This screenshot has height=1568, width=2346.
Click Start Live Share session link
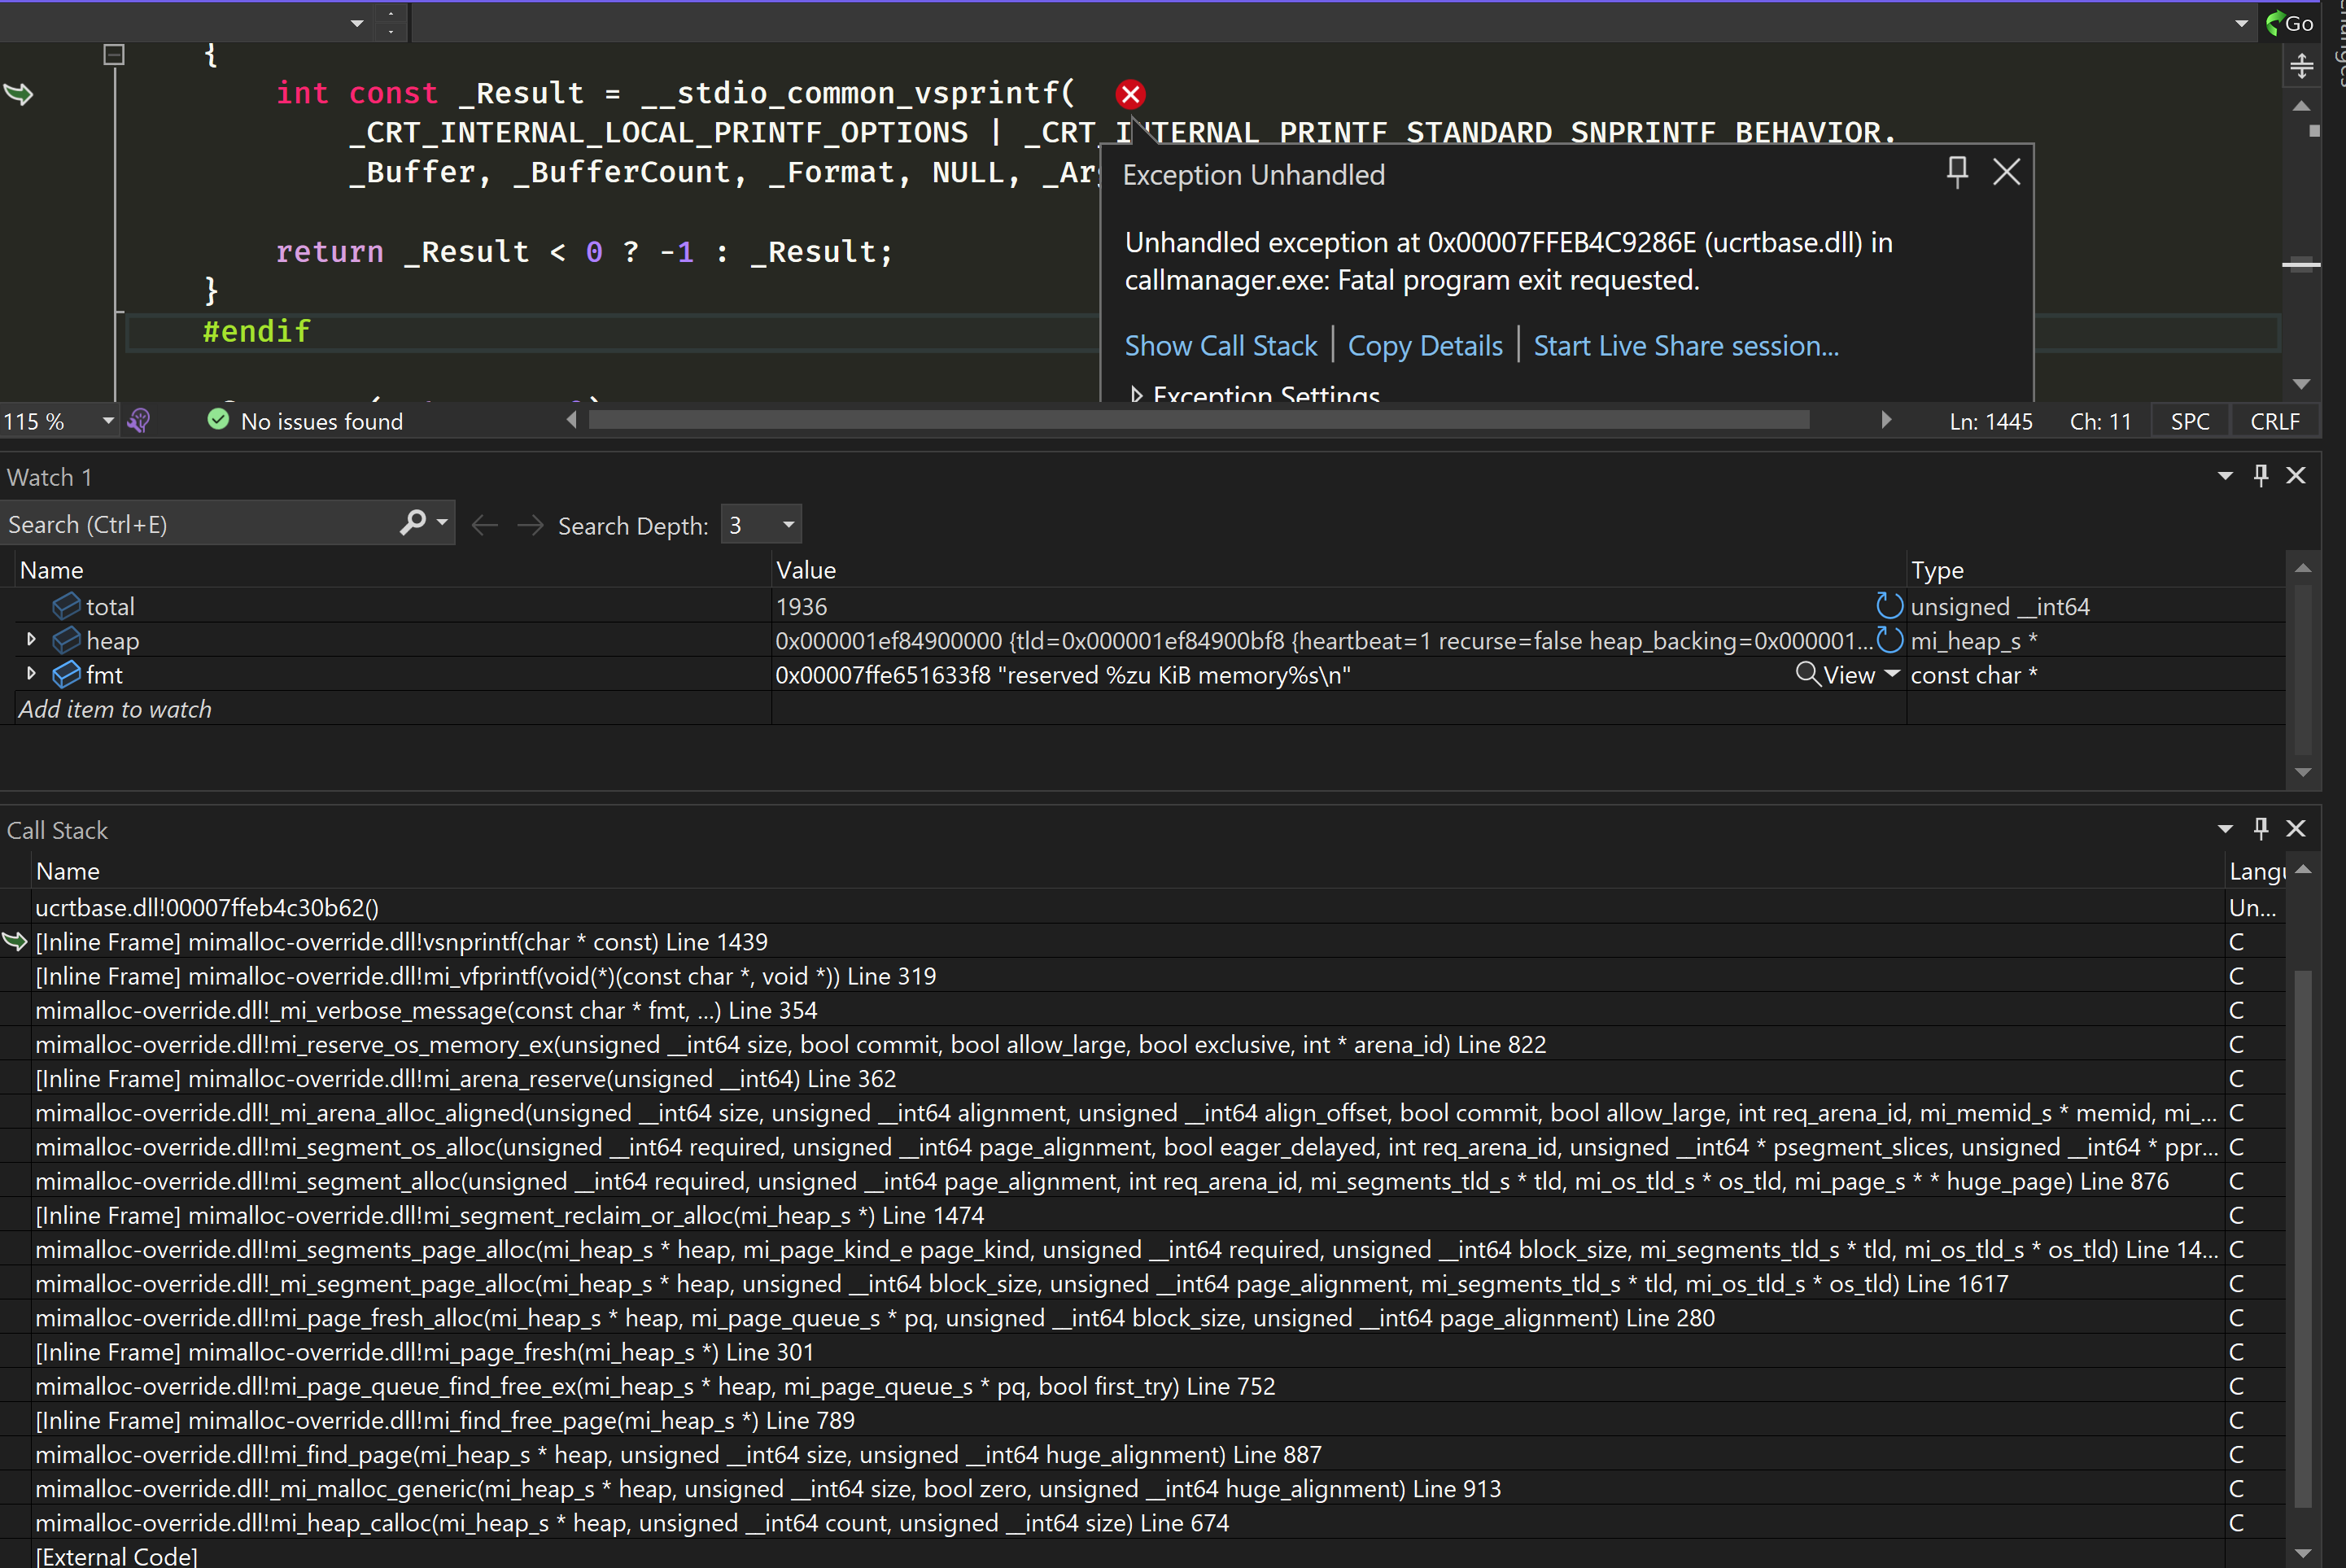pos(1685,345)
